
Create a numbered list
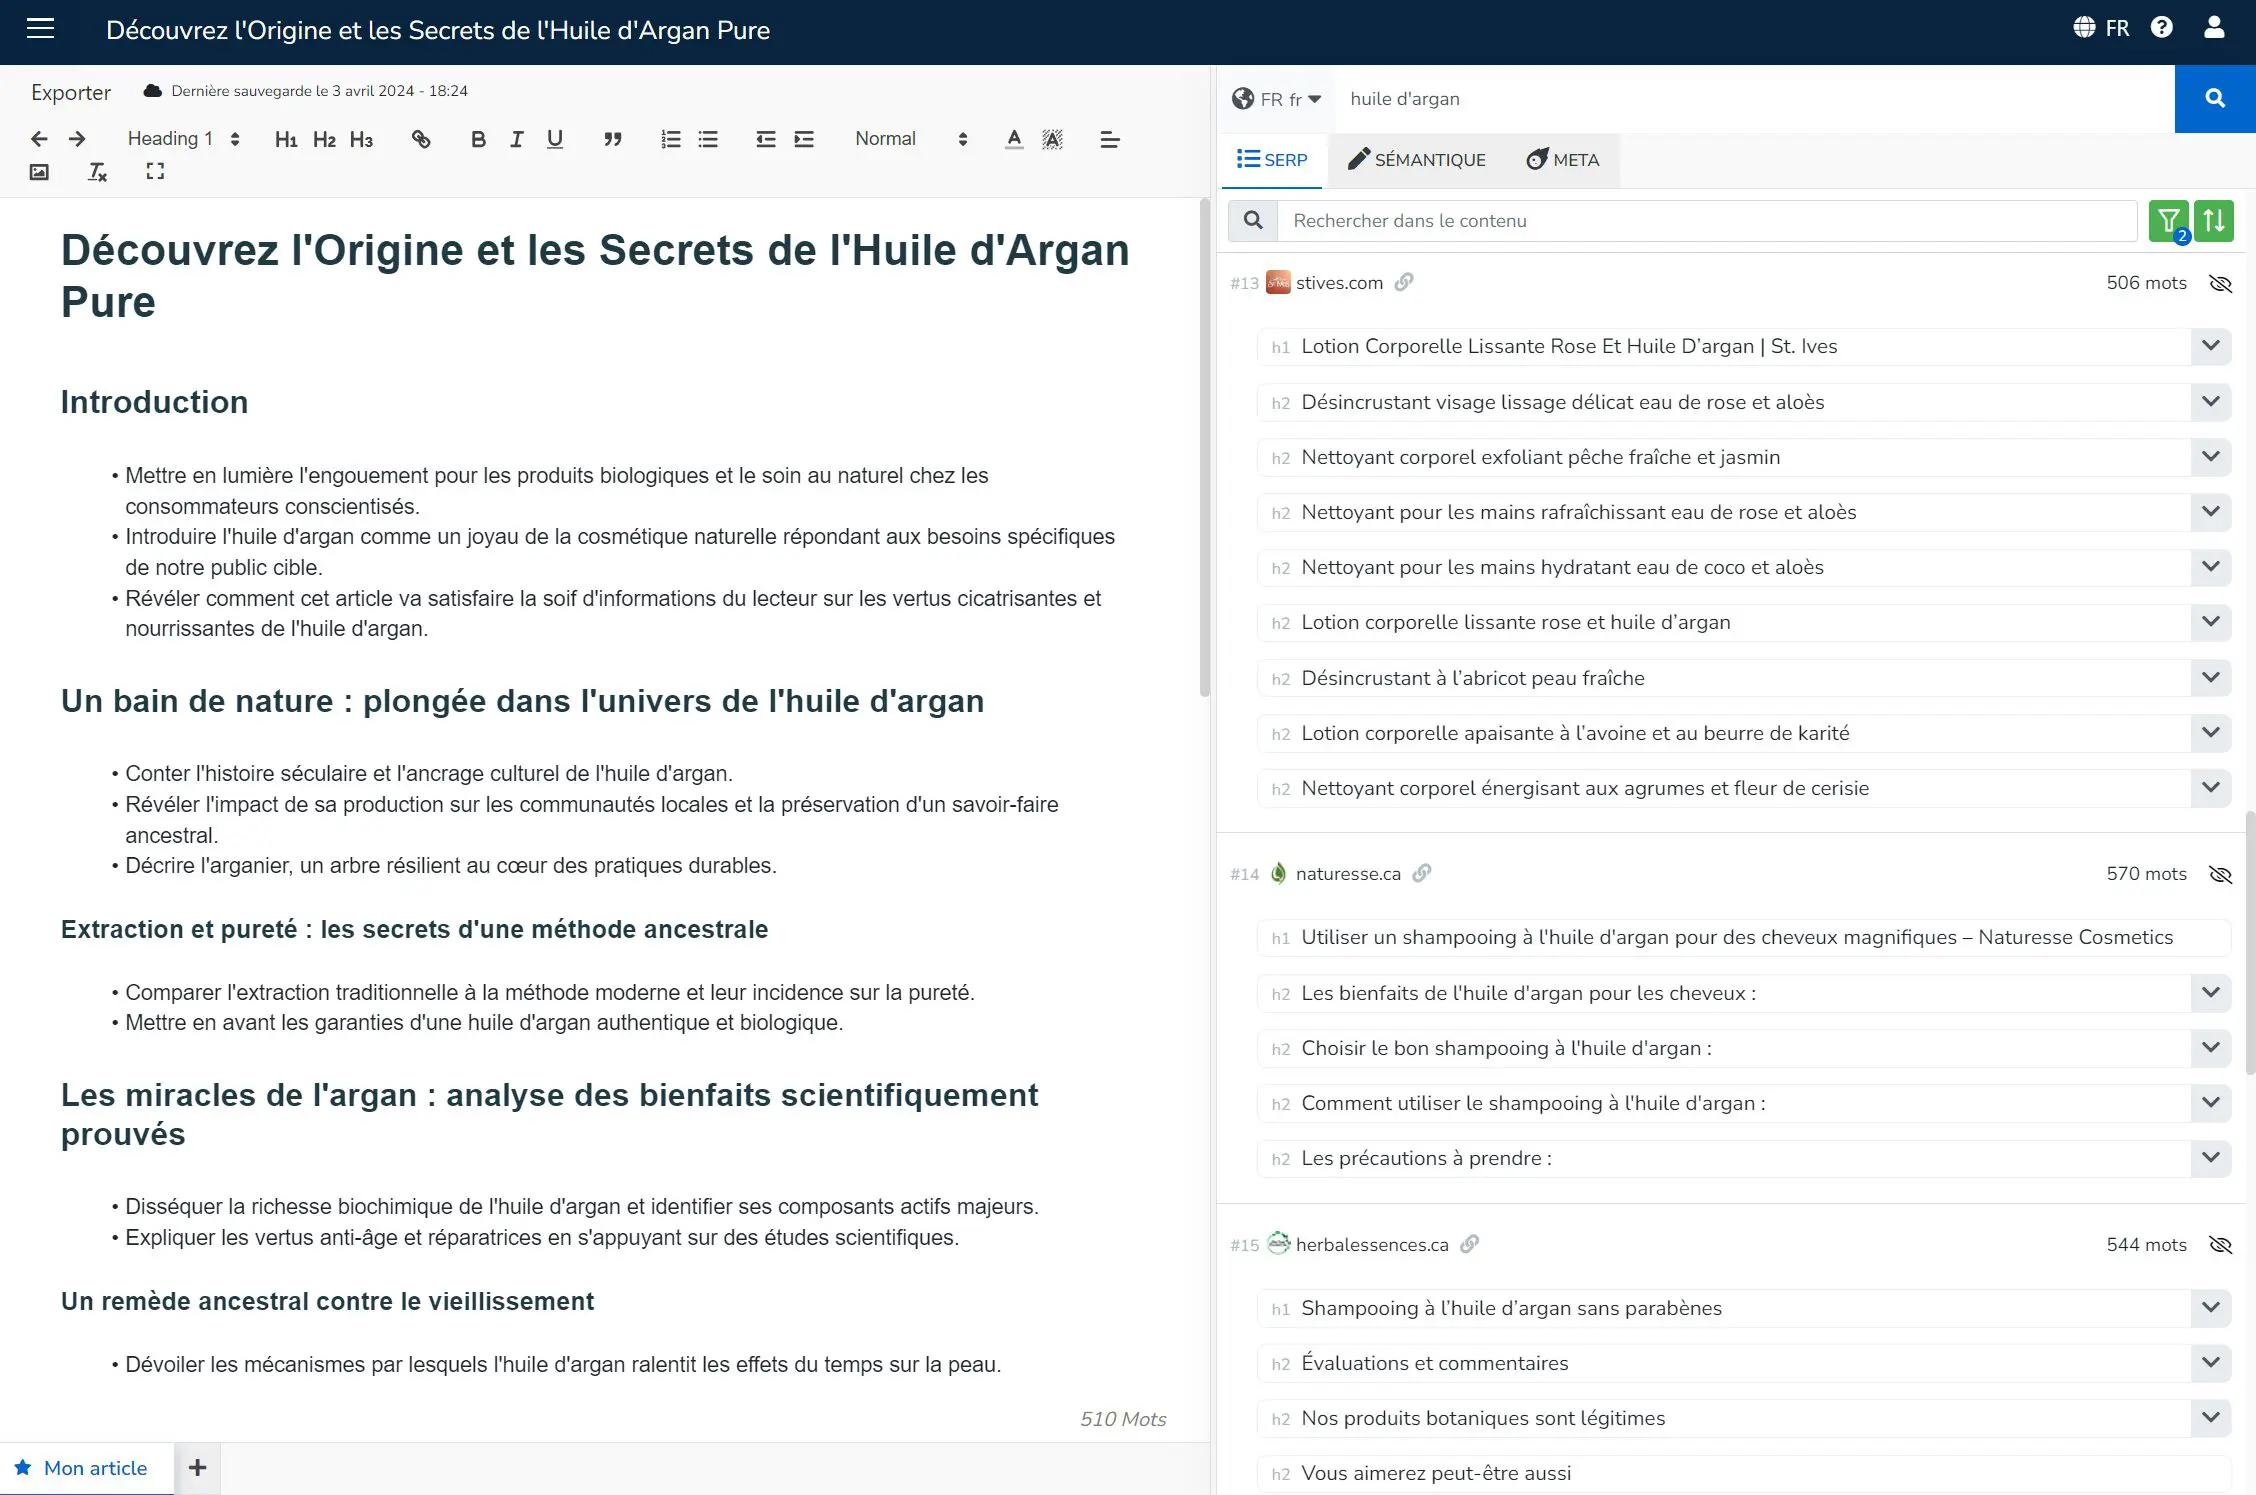pyautogui.click(x=670, y=139)
